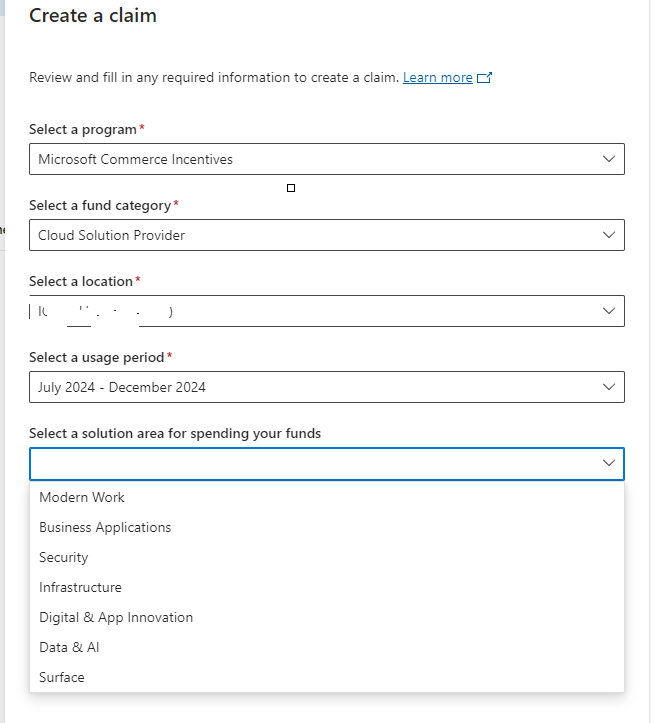This screenshot has width=655, height=723.
Task: Click the chevron of Microsoft Commerce Incentives field
Action: click(609, 159)
